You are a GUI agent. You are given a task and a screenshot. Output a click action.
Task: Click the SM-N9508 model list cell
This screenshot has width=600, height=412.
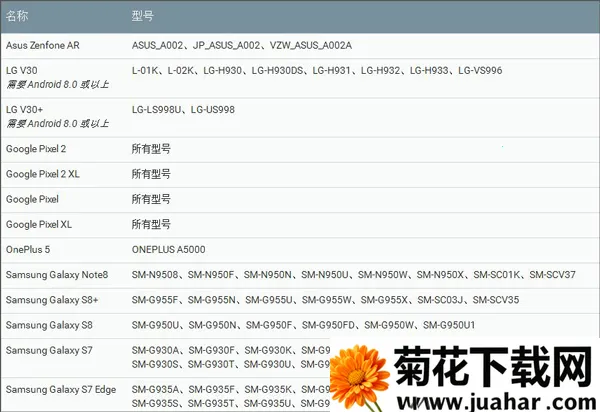click(x=354, y=275)
